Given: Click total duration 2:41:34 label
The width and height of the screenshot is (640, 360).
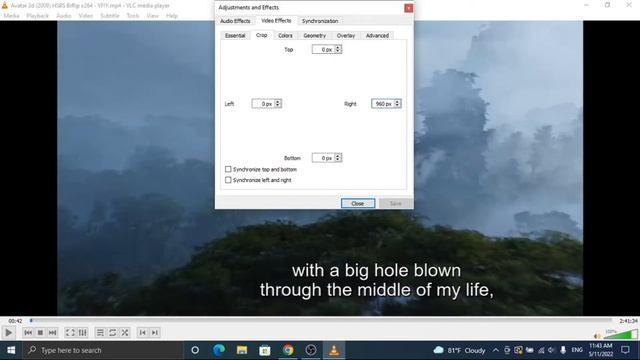Looking at the screenshot, I should [628, 321].
